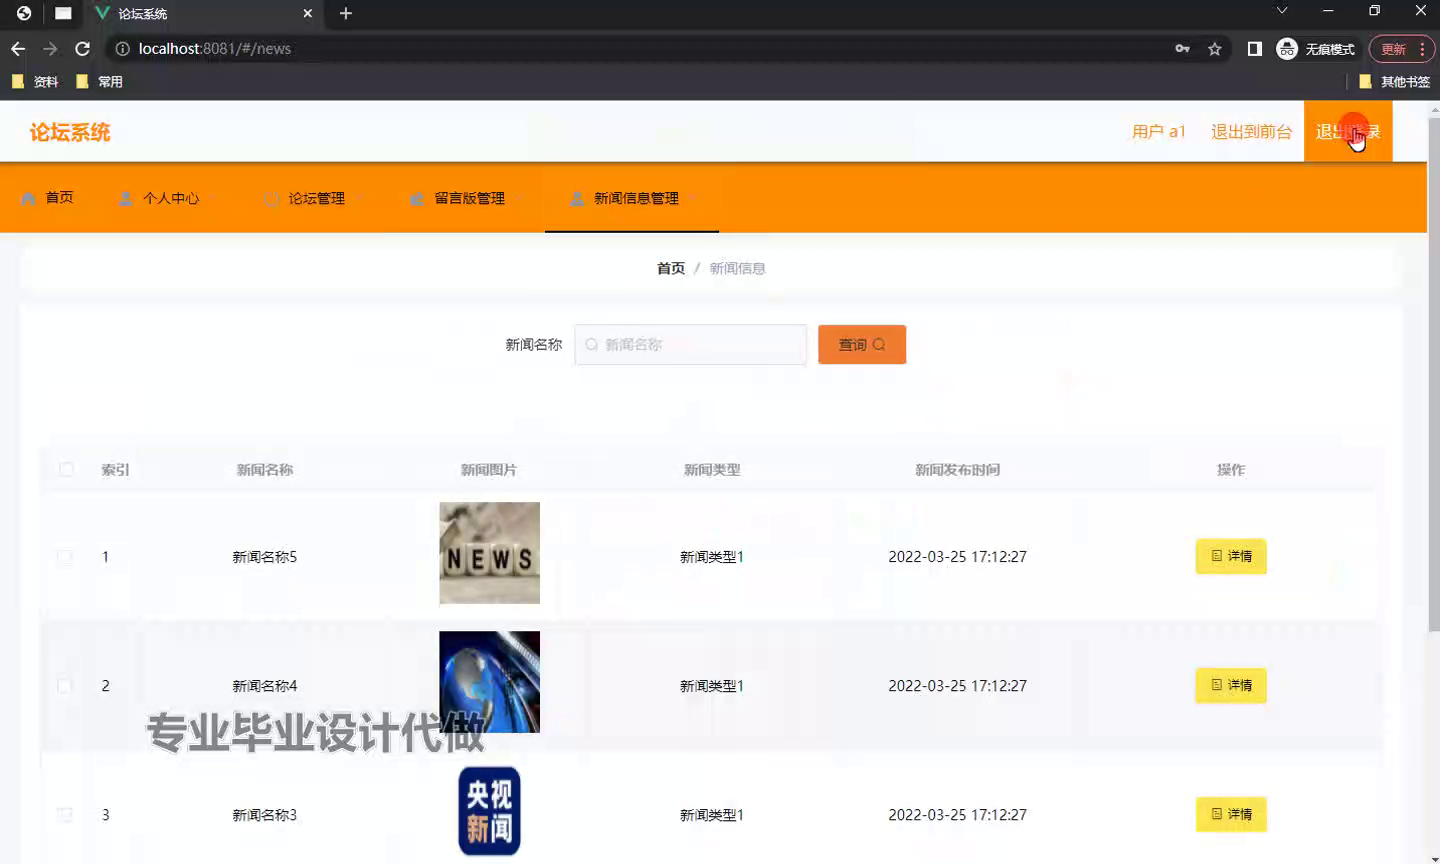Check the checkbox for row 新闻名称3
1440x864 pixels.
tap(65, 815)
